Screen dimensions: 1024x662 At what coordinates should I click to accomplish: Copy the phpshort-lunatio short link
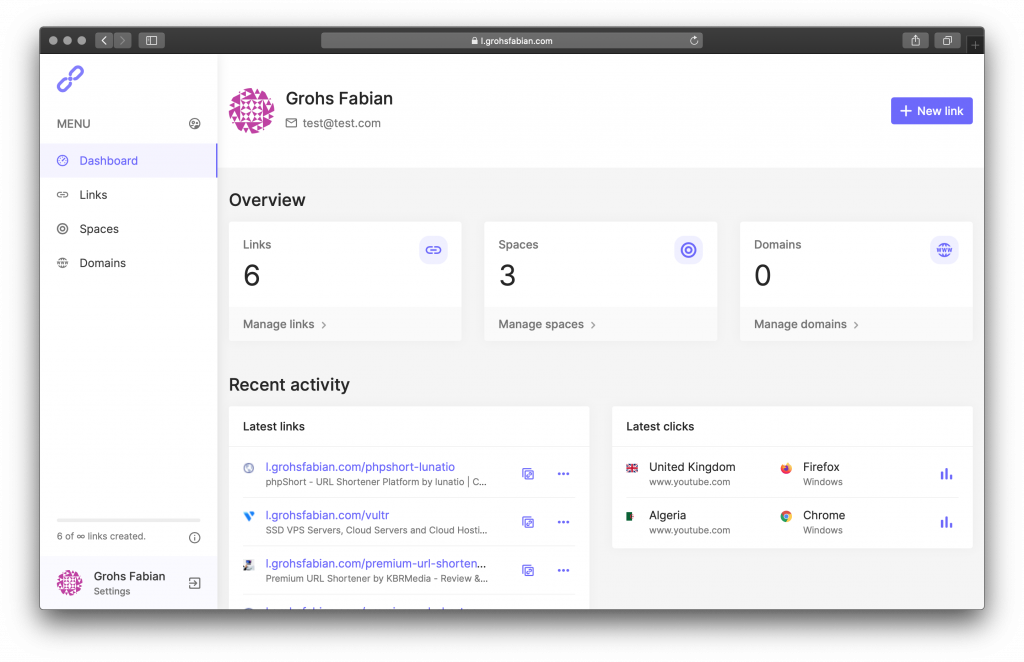(528, 474)
